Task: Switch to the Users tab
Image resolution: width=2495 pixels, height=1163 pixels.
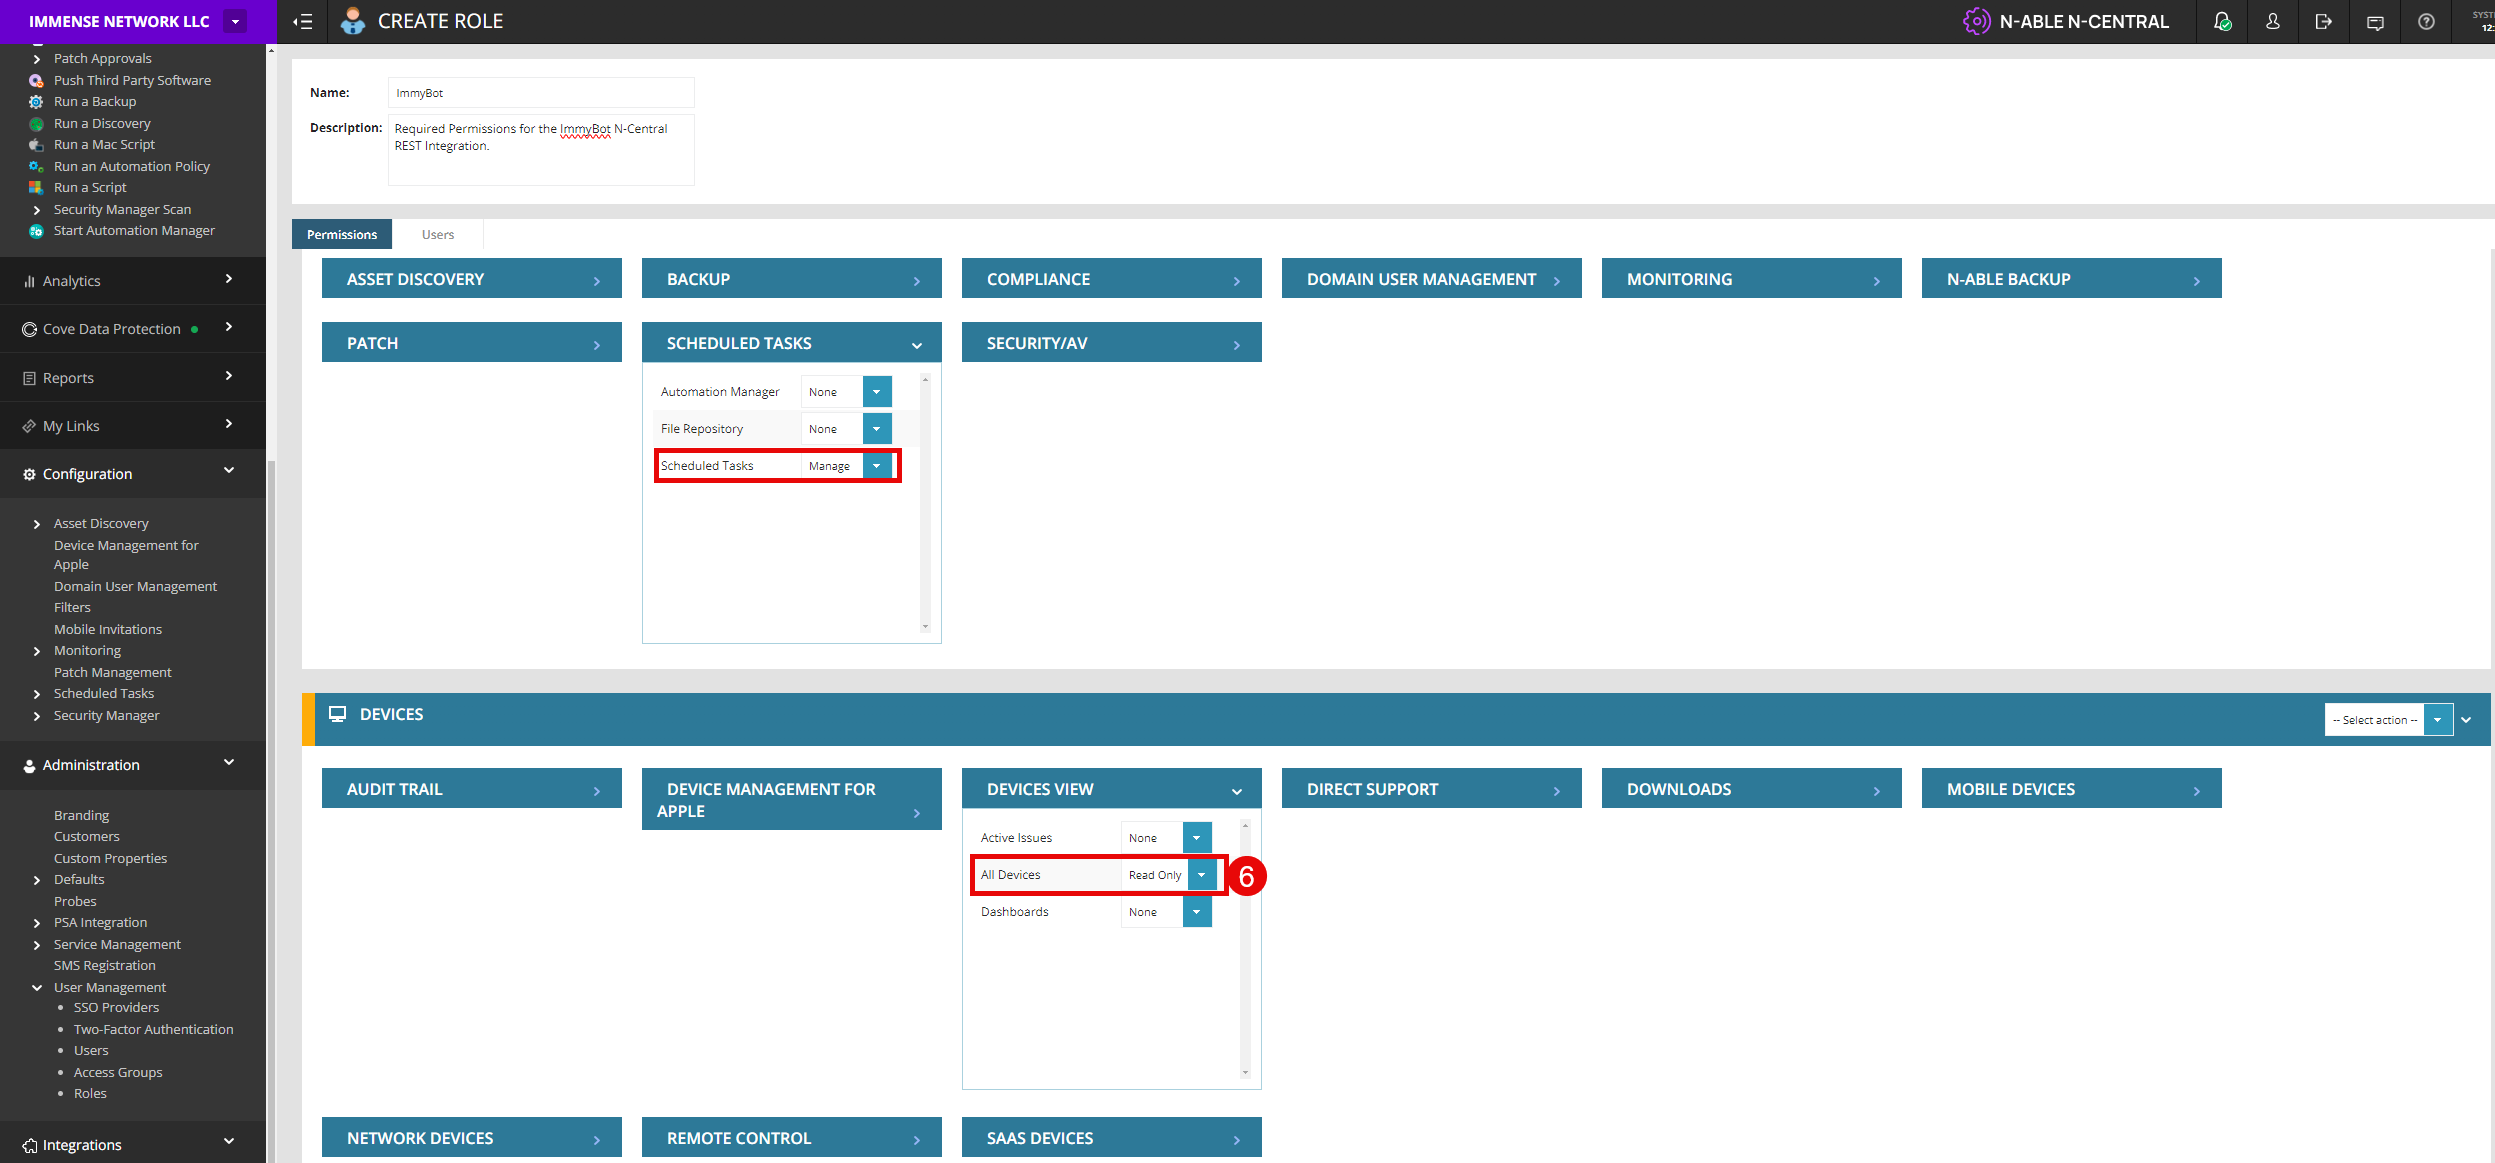Action: (437, 235)
